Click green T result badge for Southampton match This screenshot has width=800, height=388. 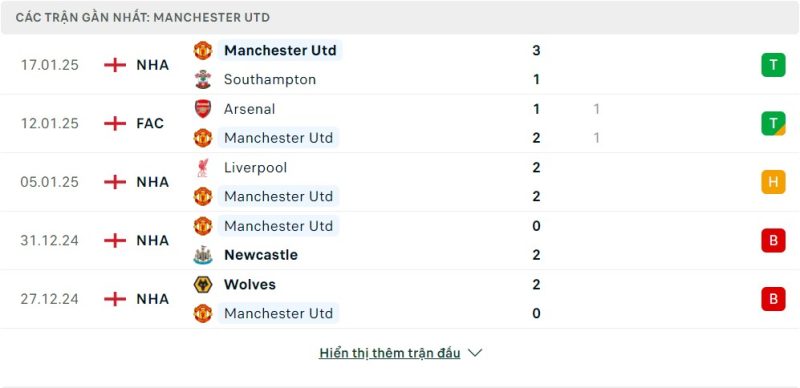(773, 65)
